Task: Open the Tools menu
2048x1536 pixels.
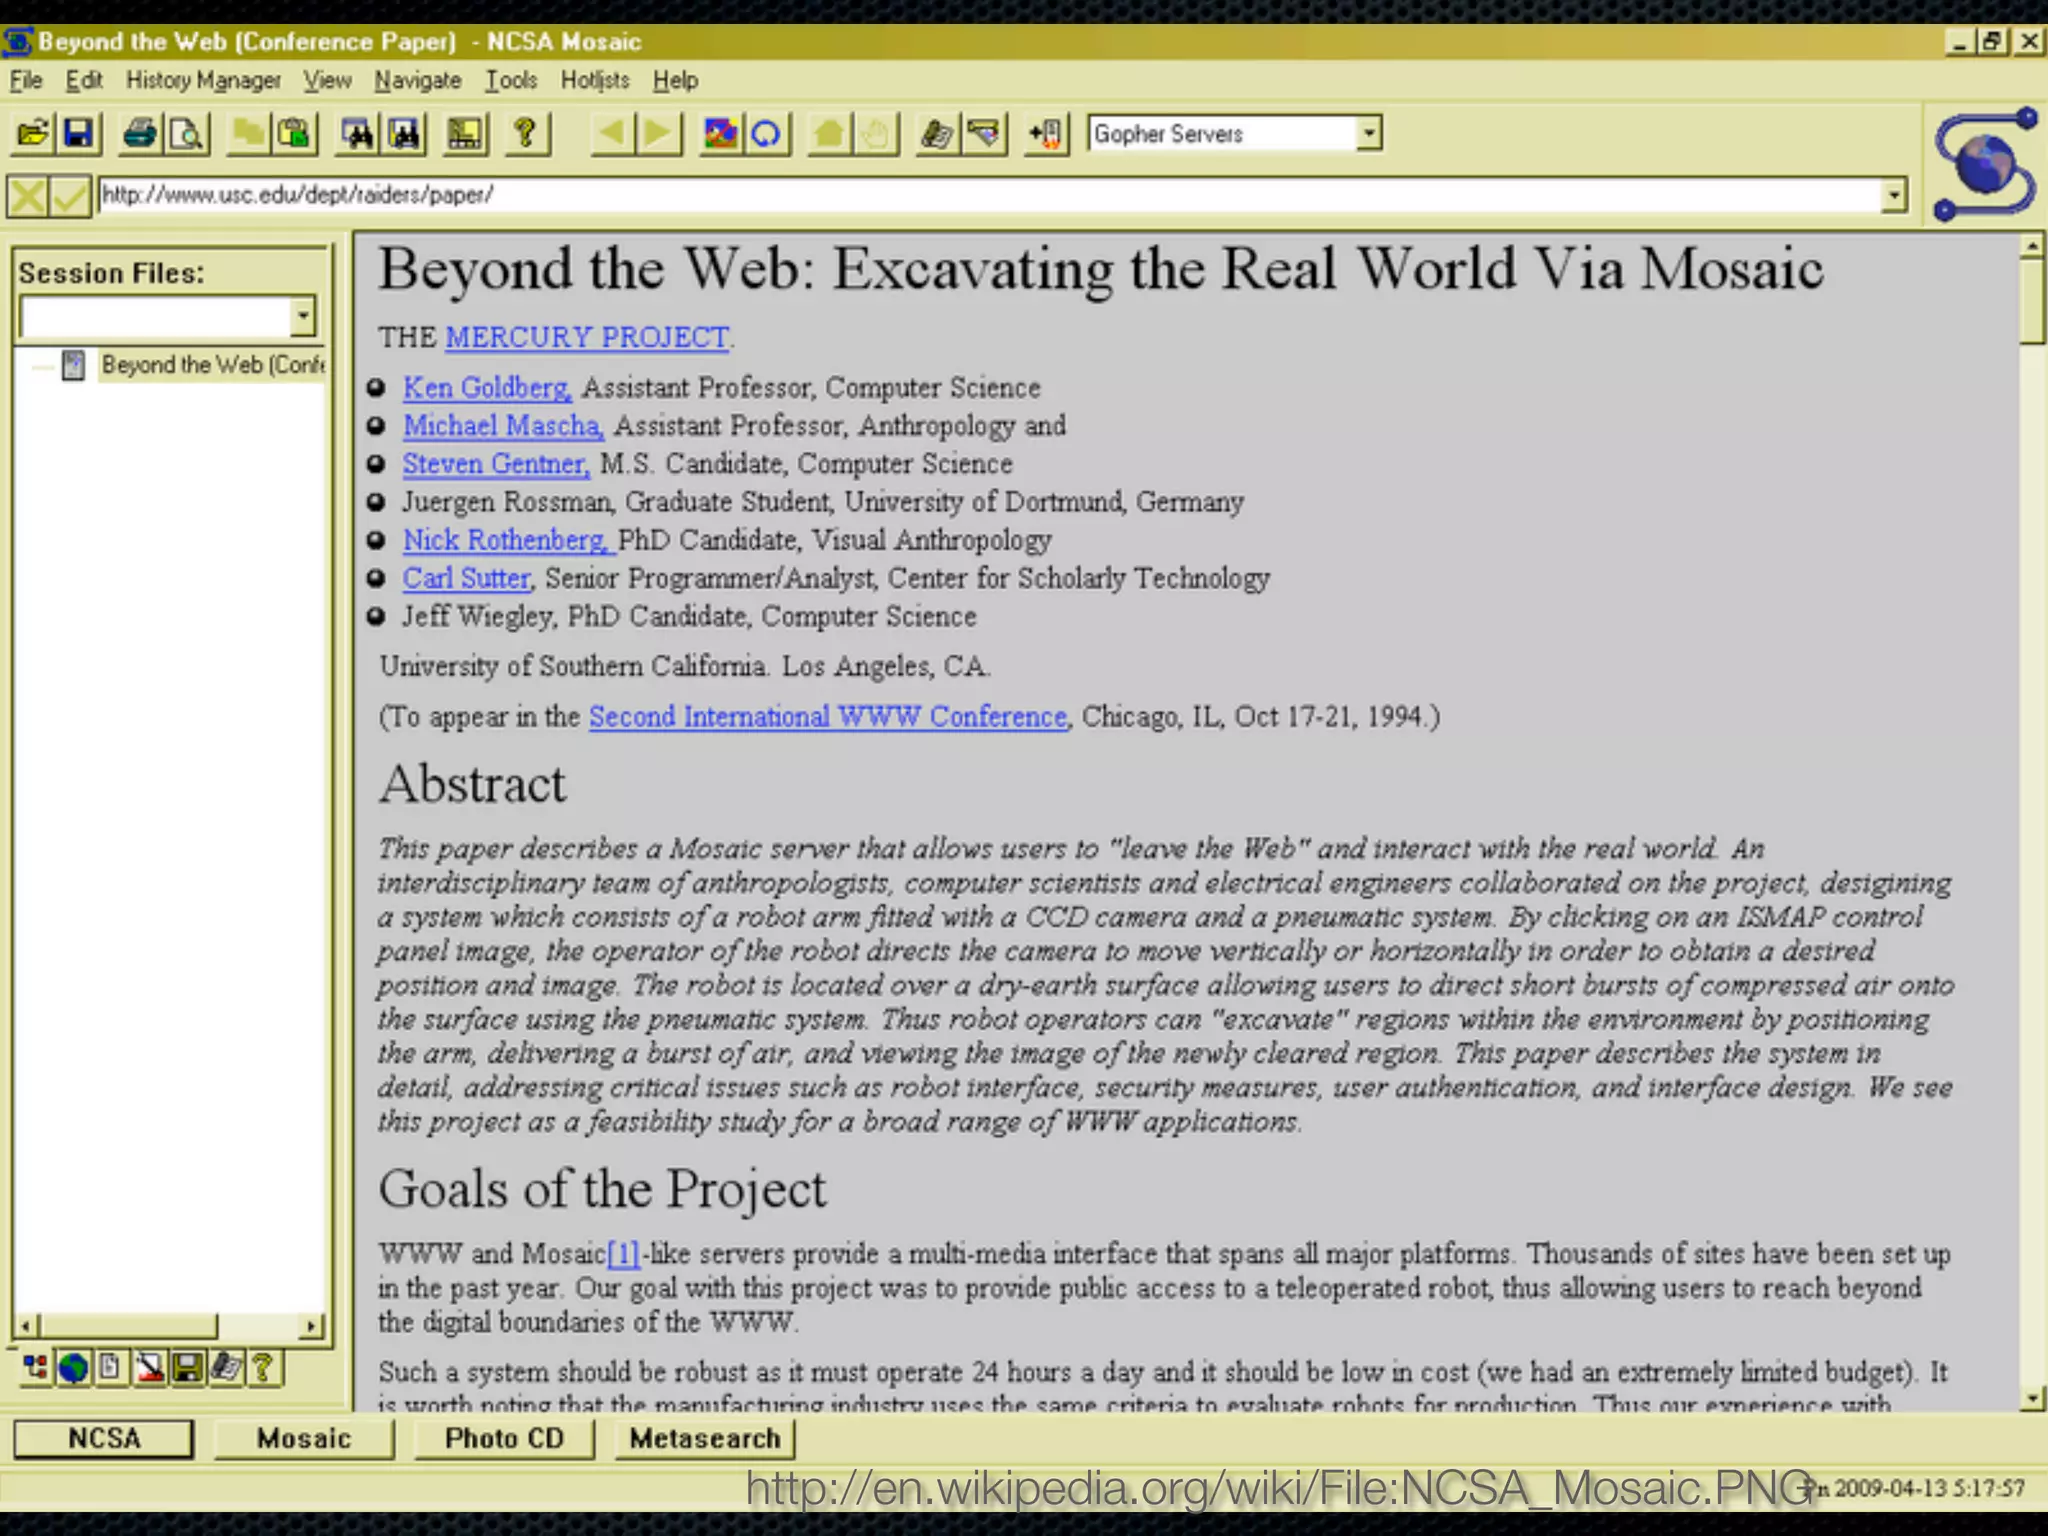Action: [511, 80]
